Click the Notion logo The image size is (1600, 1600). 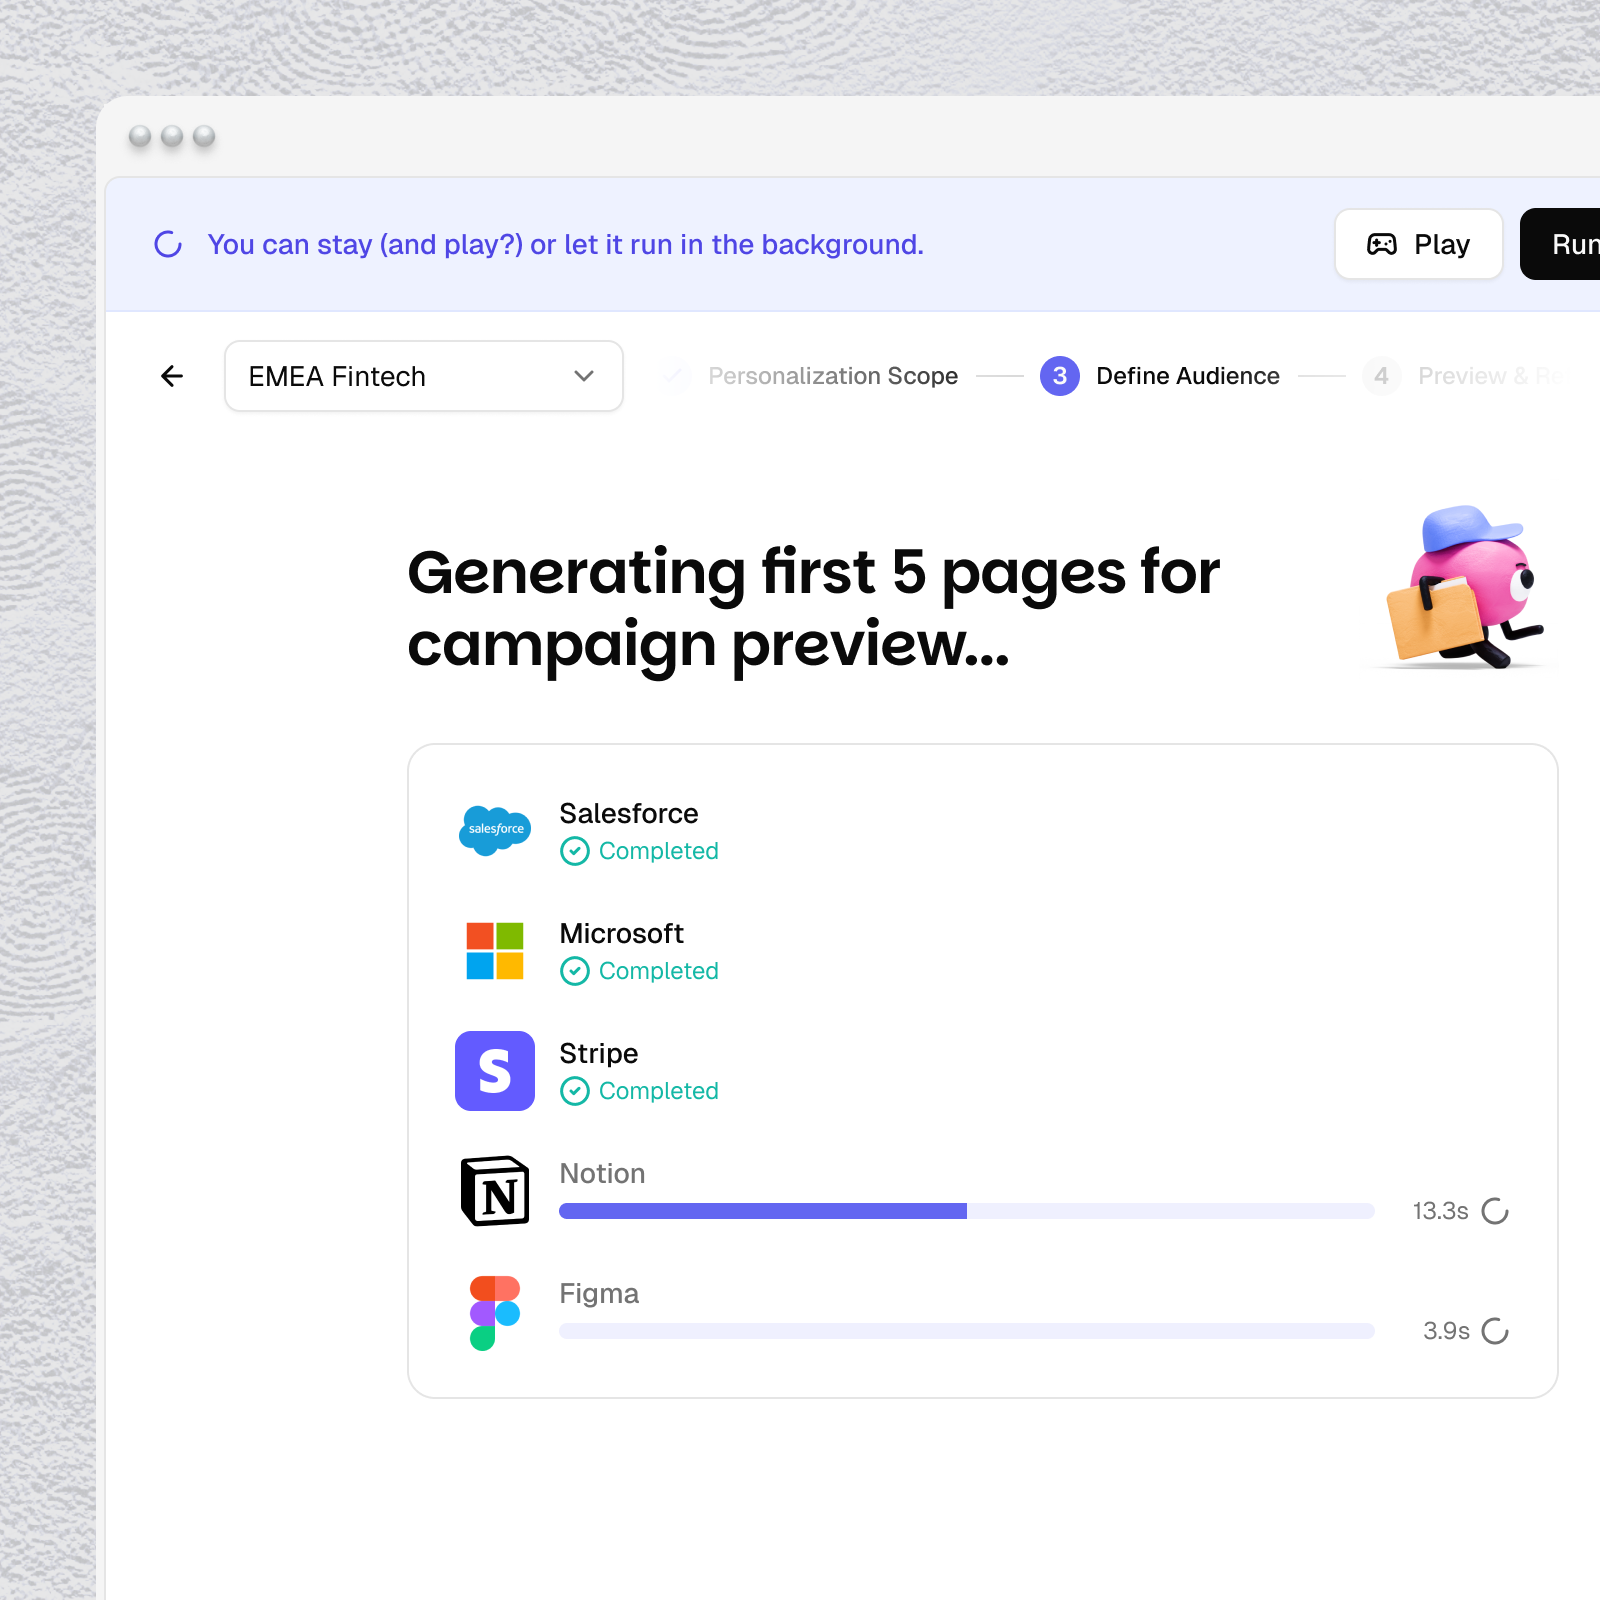(495, 1191)
